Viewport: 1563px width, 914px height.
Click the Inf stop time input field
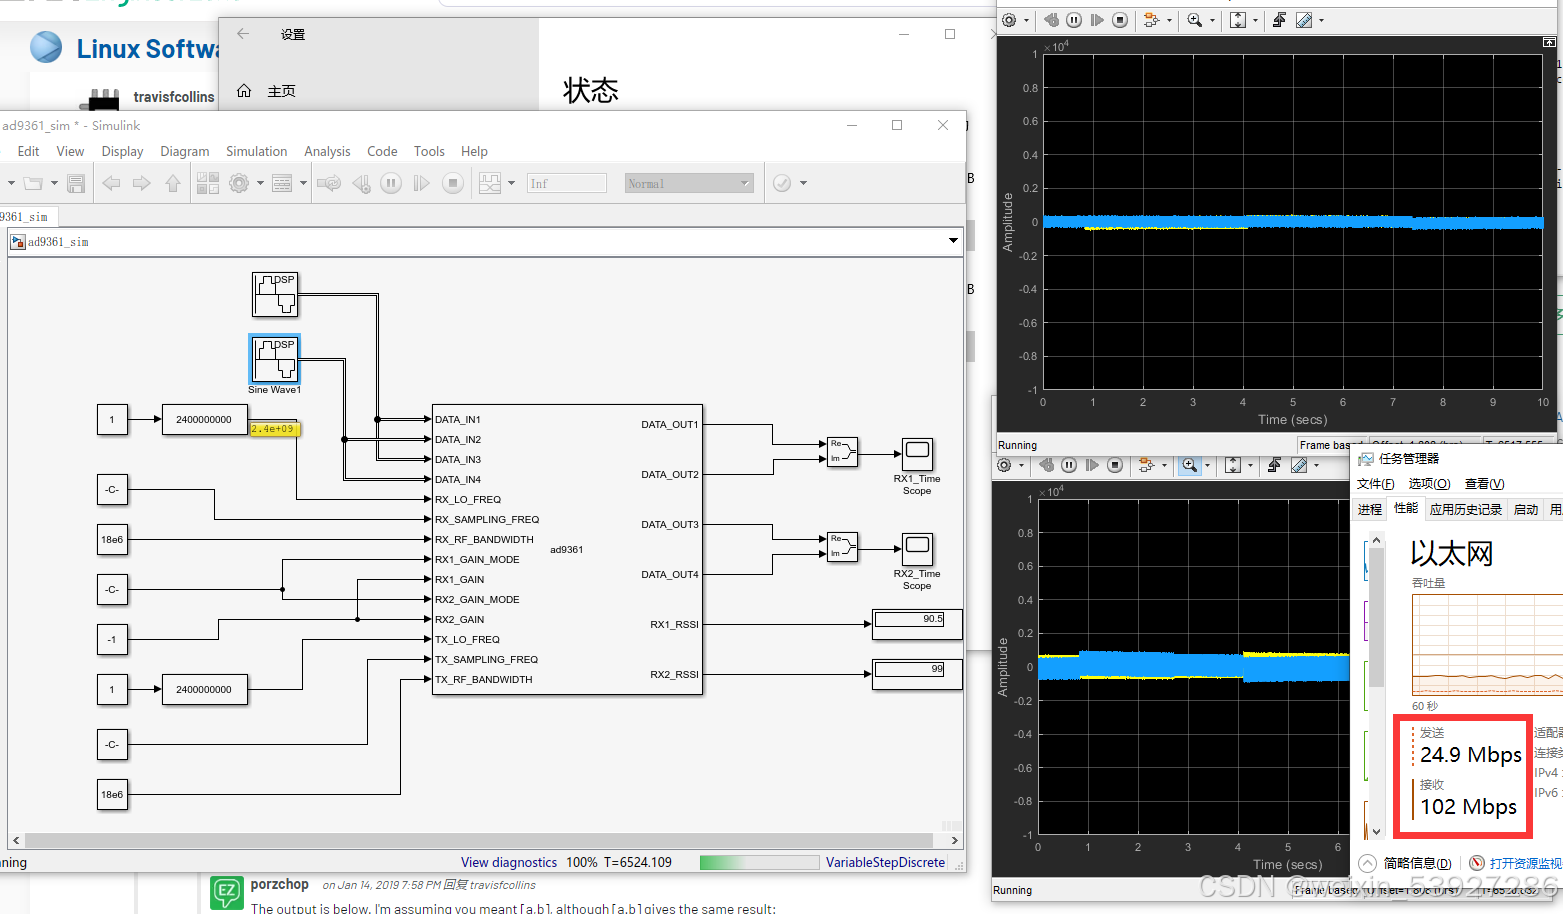567,183
